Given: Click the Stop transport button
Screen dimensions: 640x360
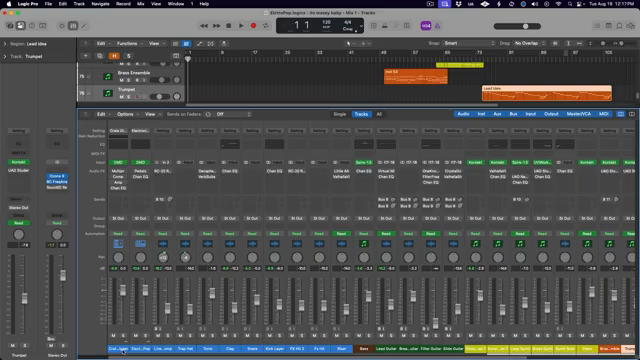Looking at the screenshot, I should click(229, 26).
